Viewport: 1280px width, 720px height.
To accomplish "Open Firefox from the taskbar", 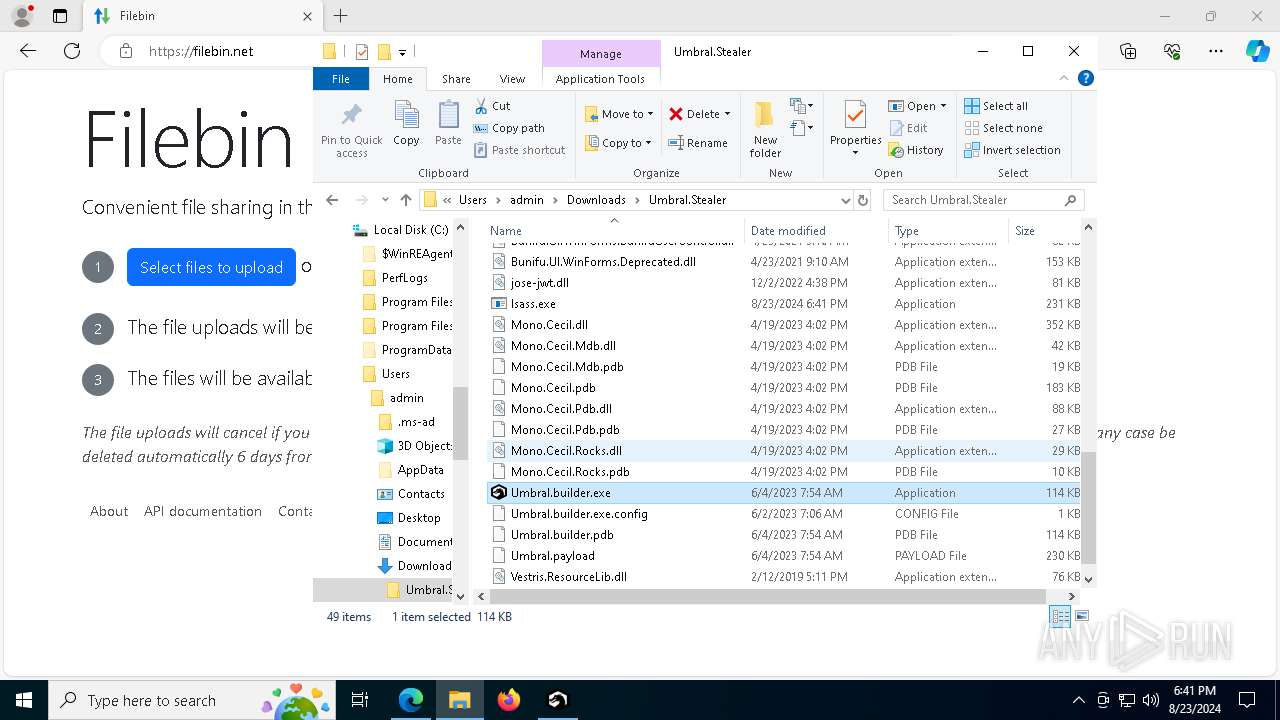I will (x=509, y=700).
